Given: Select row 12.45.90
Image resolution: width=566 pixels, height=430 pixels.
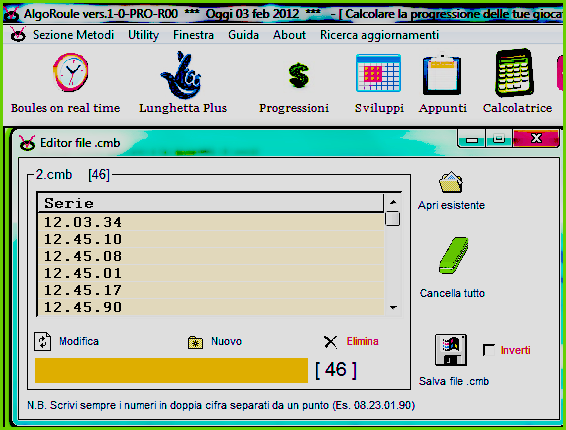Looking at the screenshot, I should (x=211, y=307).
